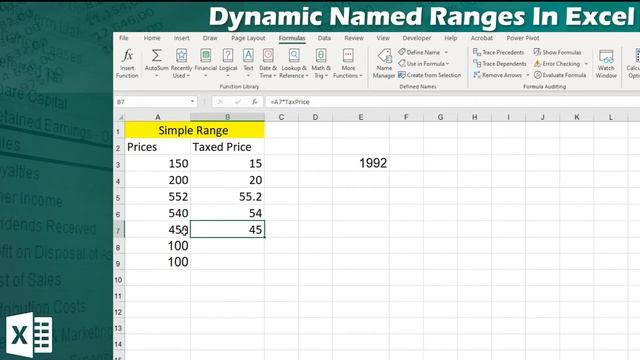
Task: Open the Logical functions icon
Action: (228, 56)
